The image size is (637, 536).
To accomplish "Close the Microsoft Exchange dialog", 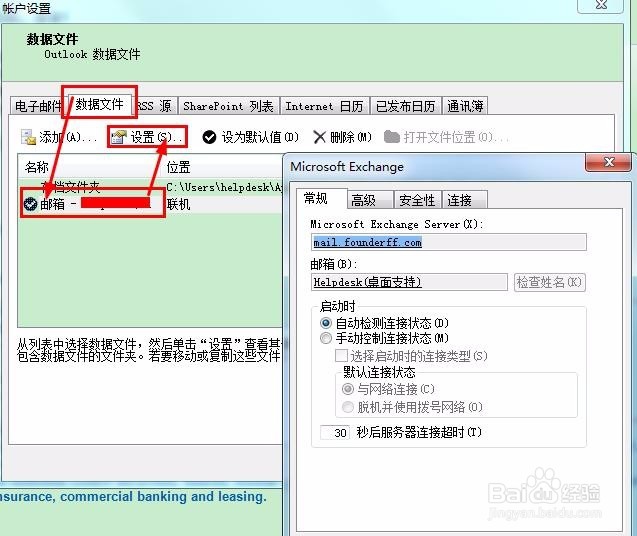I will [609, 162].
